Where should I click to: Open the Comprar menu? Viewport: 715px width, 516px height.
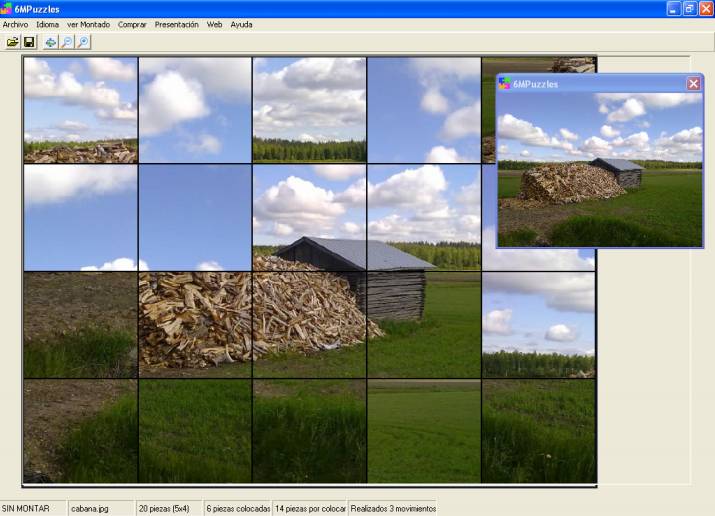coord(132,25)
